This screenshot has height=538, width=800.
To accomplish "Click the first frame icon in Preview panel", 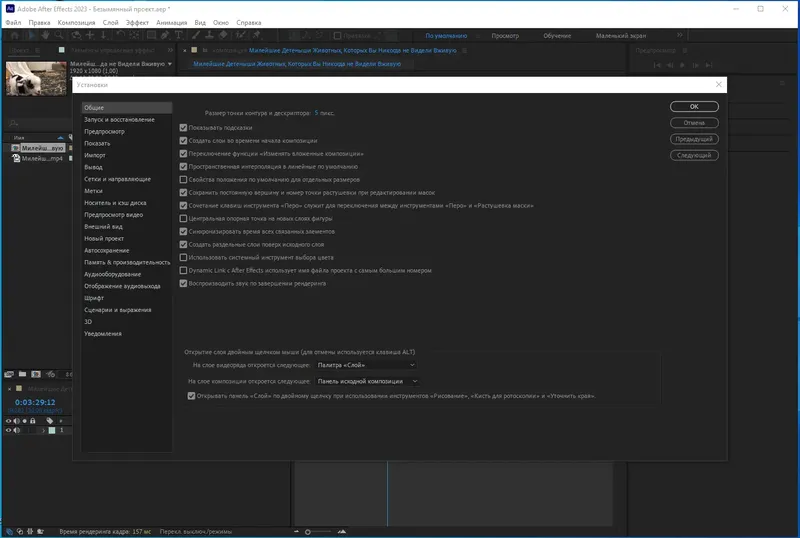I will click(657, 65).
